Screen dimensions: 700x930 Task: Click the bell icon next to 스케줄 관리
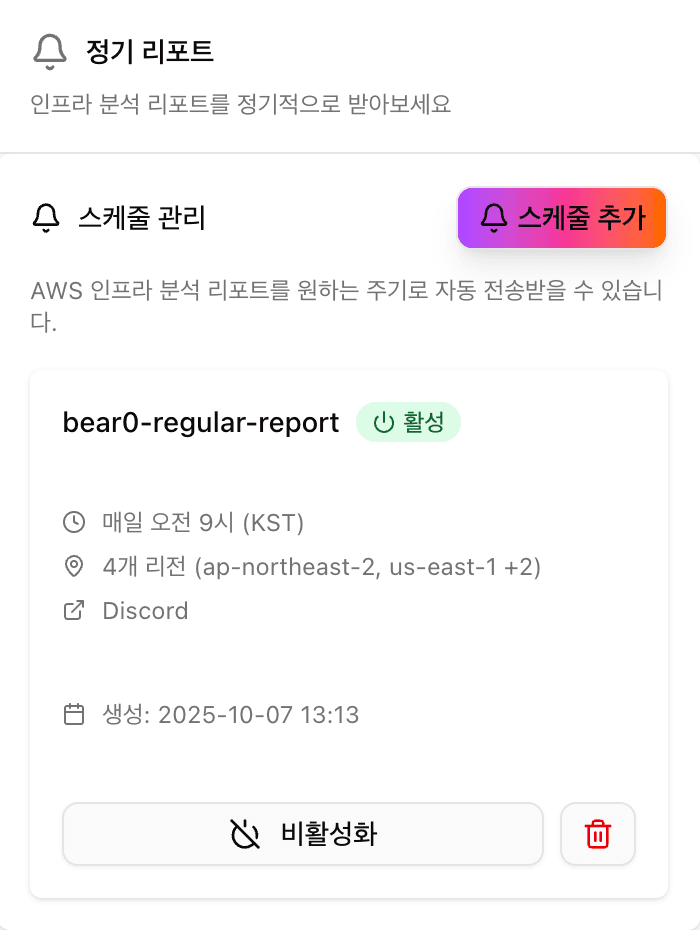(x=46, y=217)
